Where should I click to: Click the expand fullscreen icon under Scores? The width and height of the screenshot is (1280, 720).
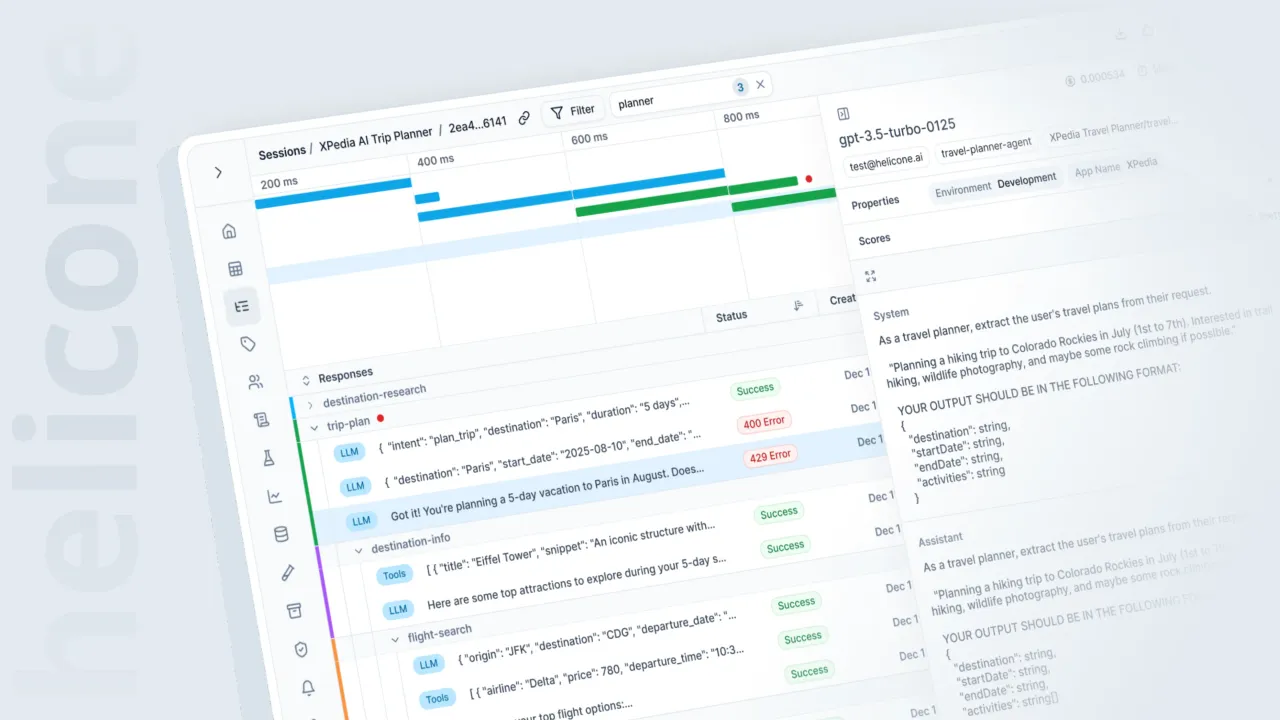(x=870, y=276)
